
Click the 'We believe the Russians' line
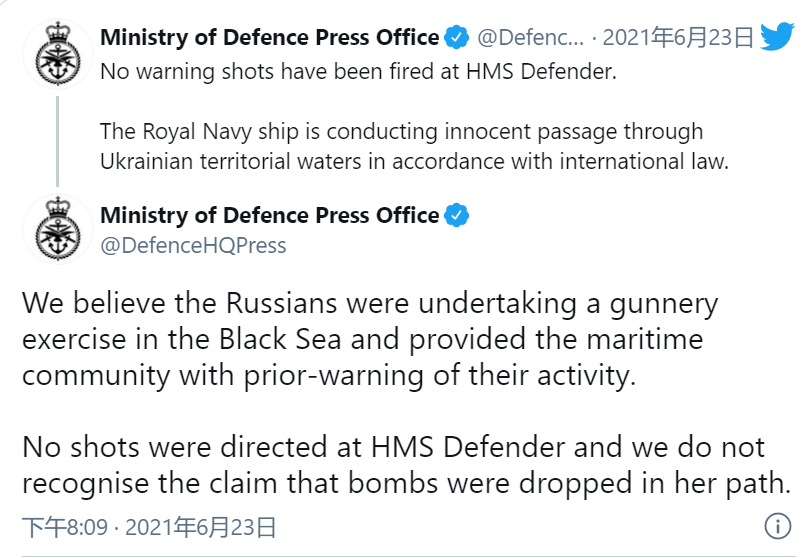tap(369, 302)
